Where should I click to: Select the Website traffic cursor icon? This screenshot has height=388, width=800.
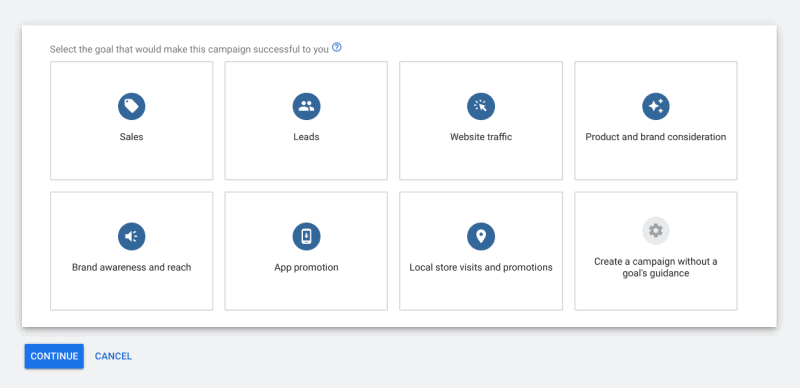481,106
